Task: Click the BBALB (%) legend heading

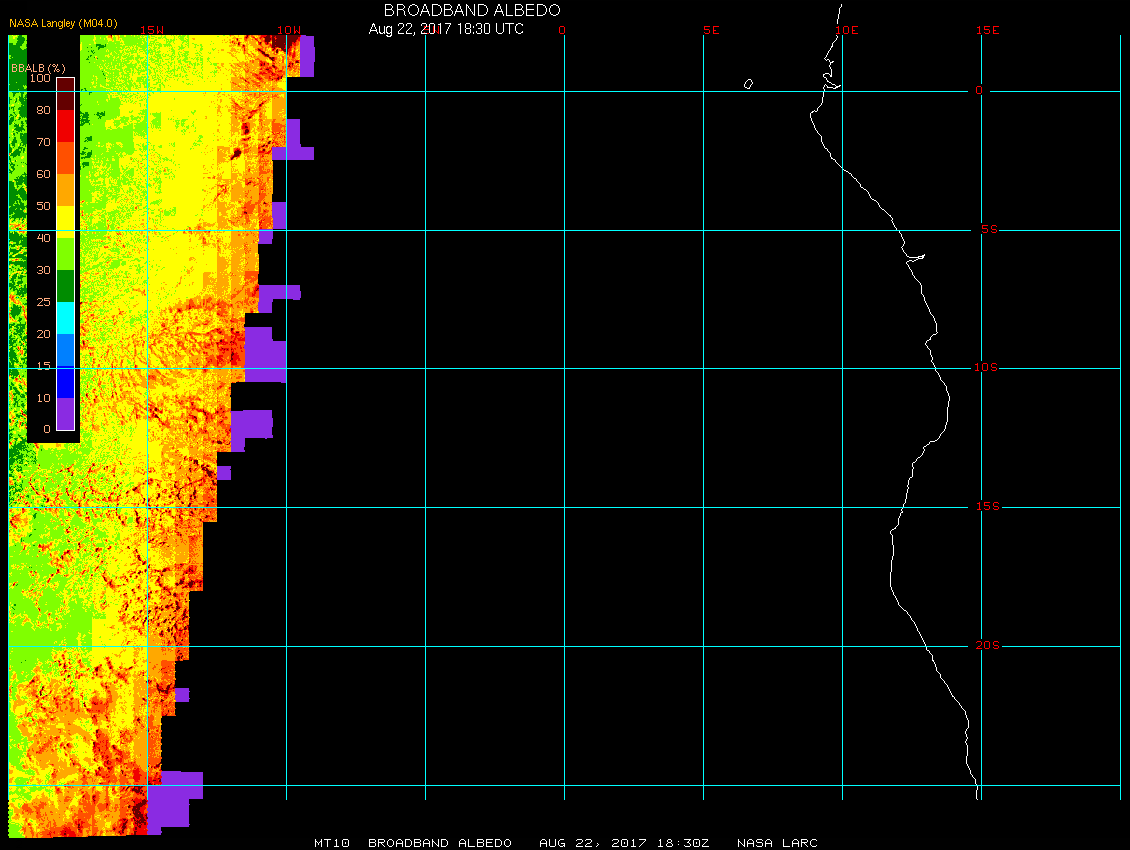Action: [32, 67]
